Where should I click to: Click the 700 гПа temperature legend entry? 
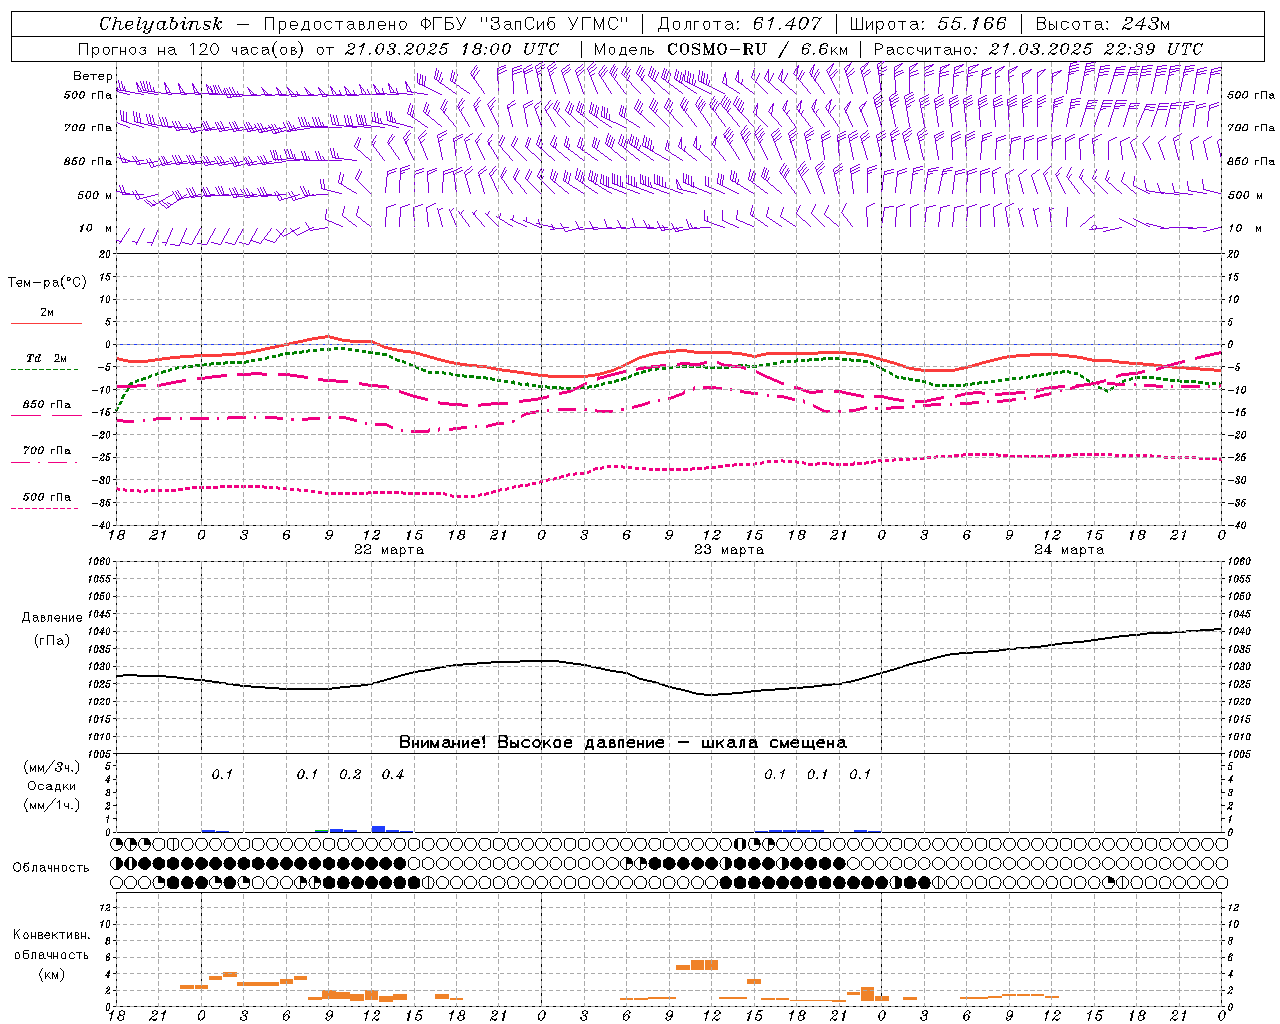[x=46, y=451]
